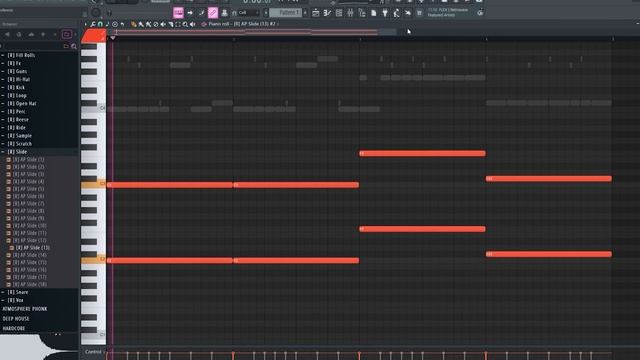Select the piano roll zoom magnifier tool

[185, 24]
